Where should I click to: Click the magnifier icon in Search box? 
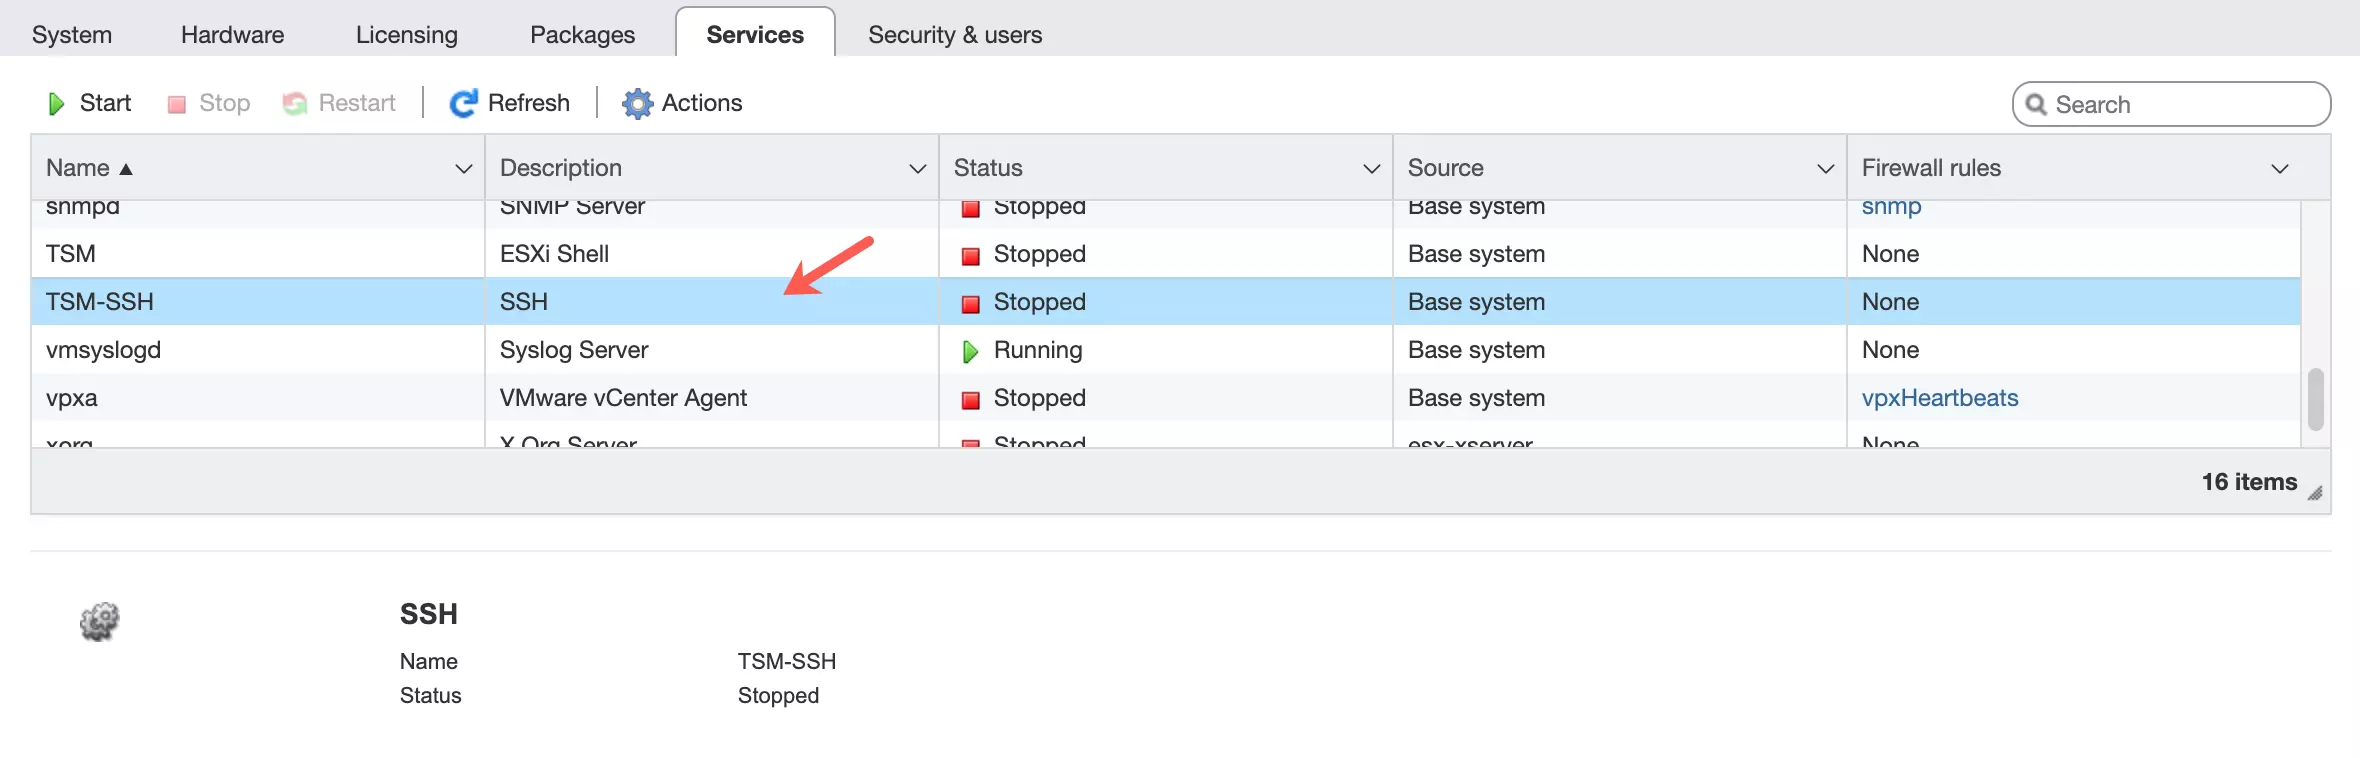pyautogui.click(x=2035, y=105)
